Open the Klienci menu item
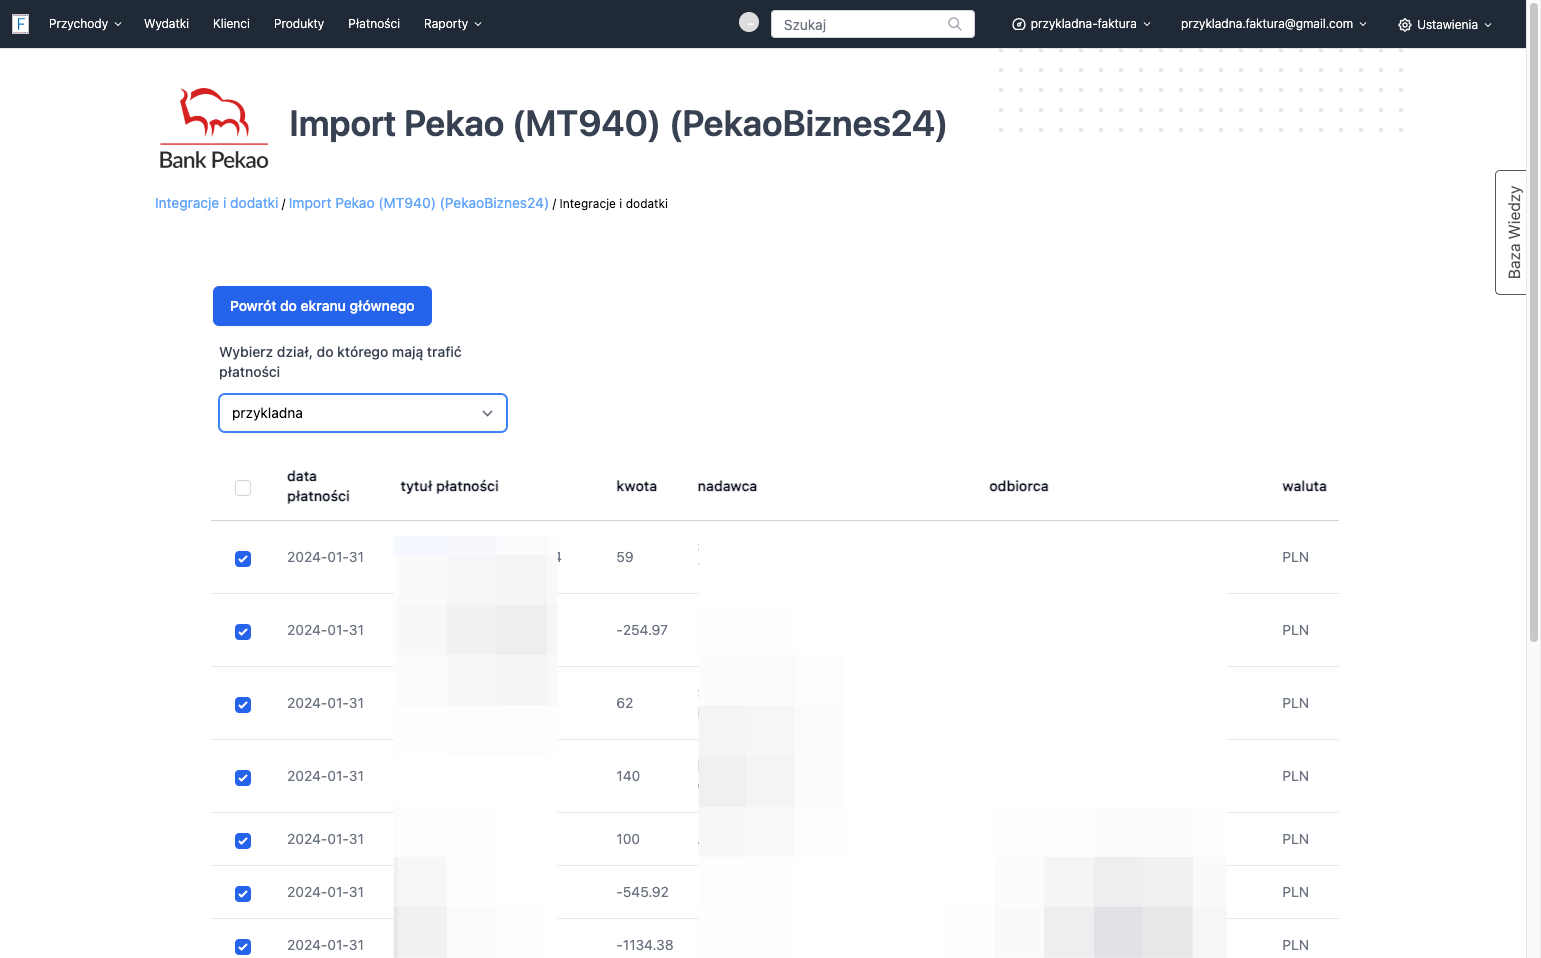This screenshot has width=1541, height=958. point(231,24)
